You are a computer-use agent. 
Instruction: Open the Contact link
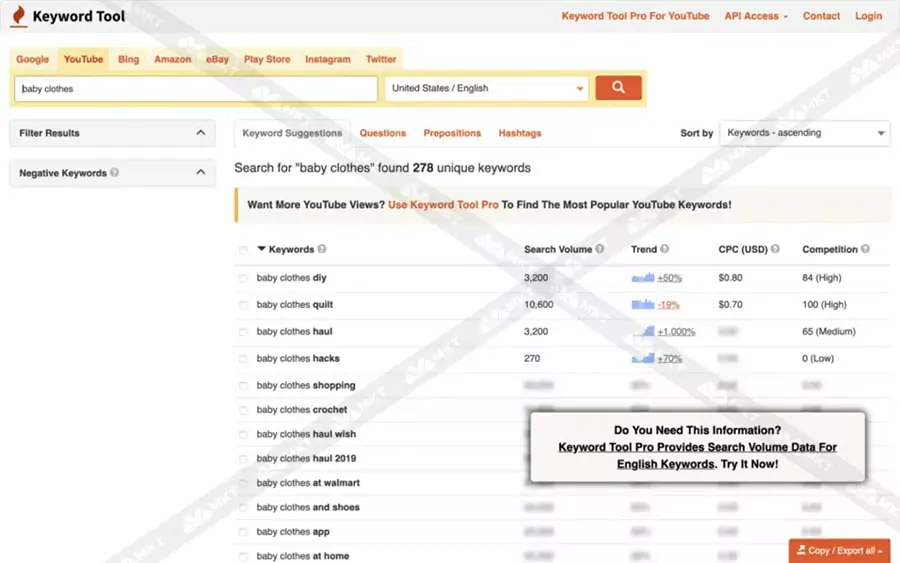[821, 16]
